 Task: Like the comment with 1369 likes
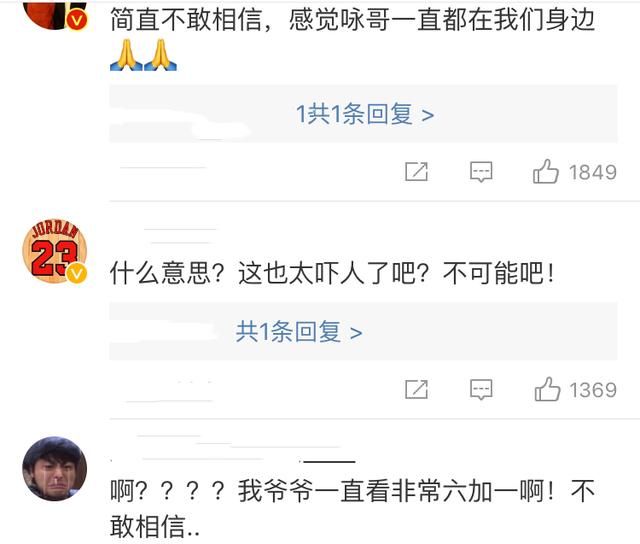point(547,389)
